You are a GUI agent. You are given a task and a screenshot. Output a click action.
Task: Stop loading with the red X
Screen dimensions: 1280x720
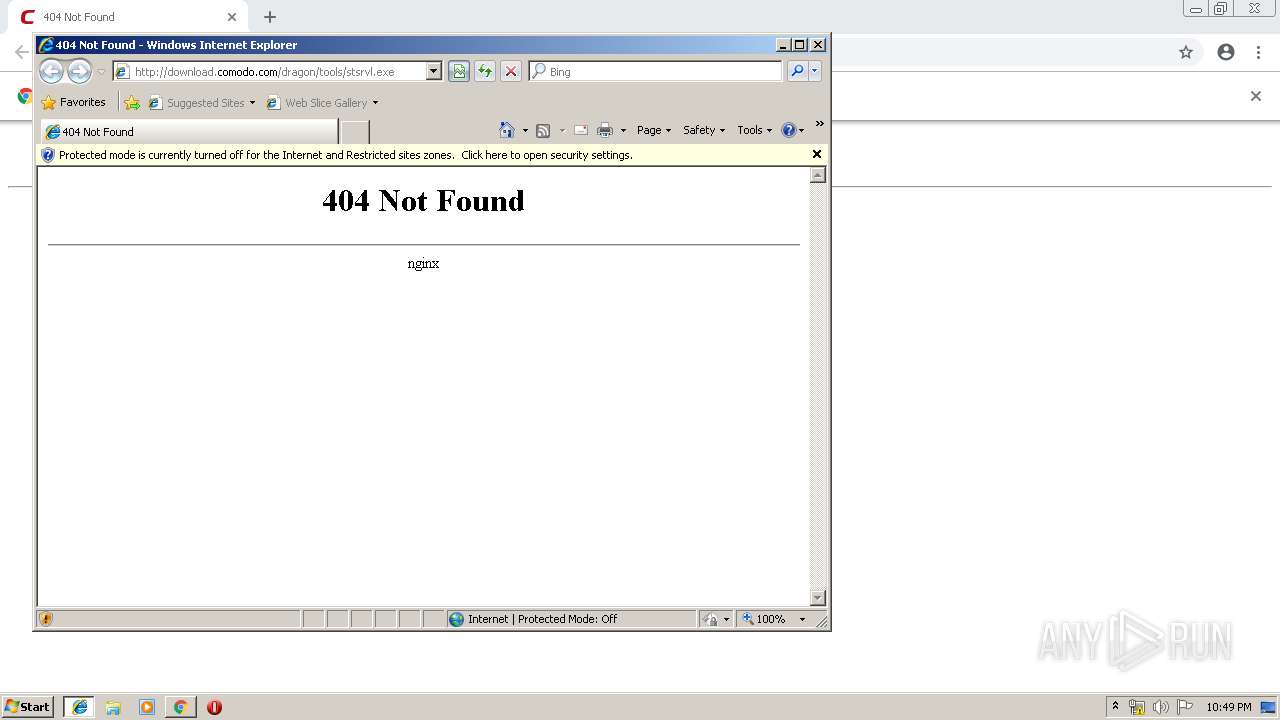pos(511,71)
